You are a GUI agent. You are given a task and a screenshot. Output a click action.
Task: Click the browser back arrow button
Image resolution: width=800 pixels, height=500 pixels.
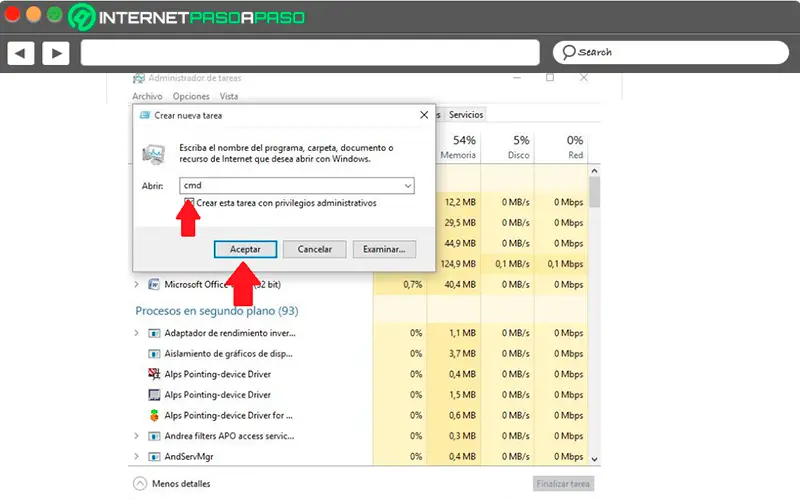[21, 53]
